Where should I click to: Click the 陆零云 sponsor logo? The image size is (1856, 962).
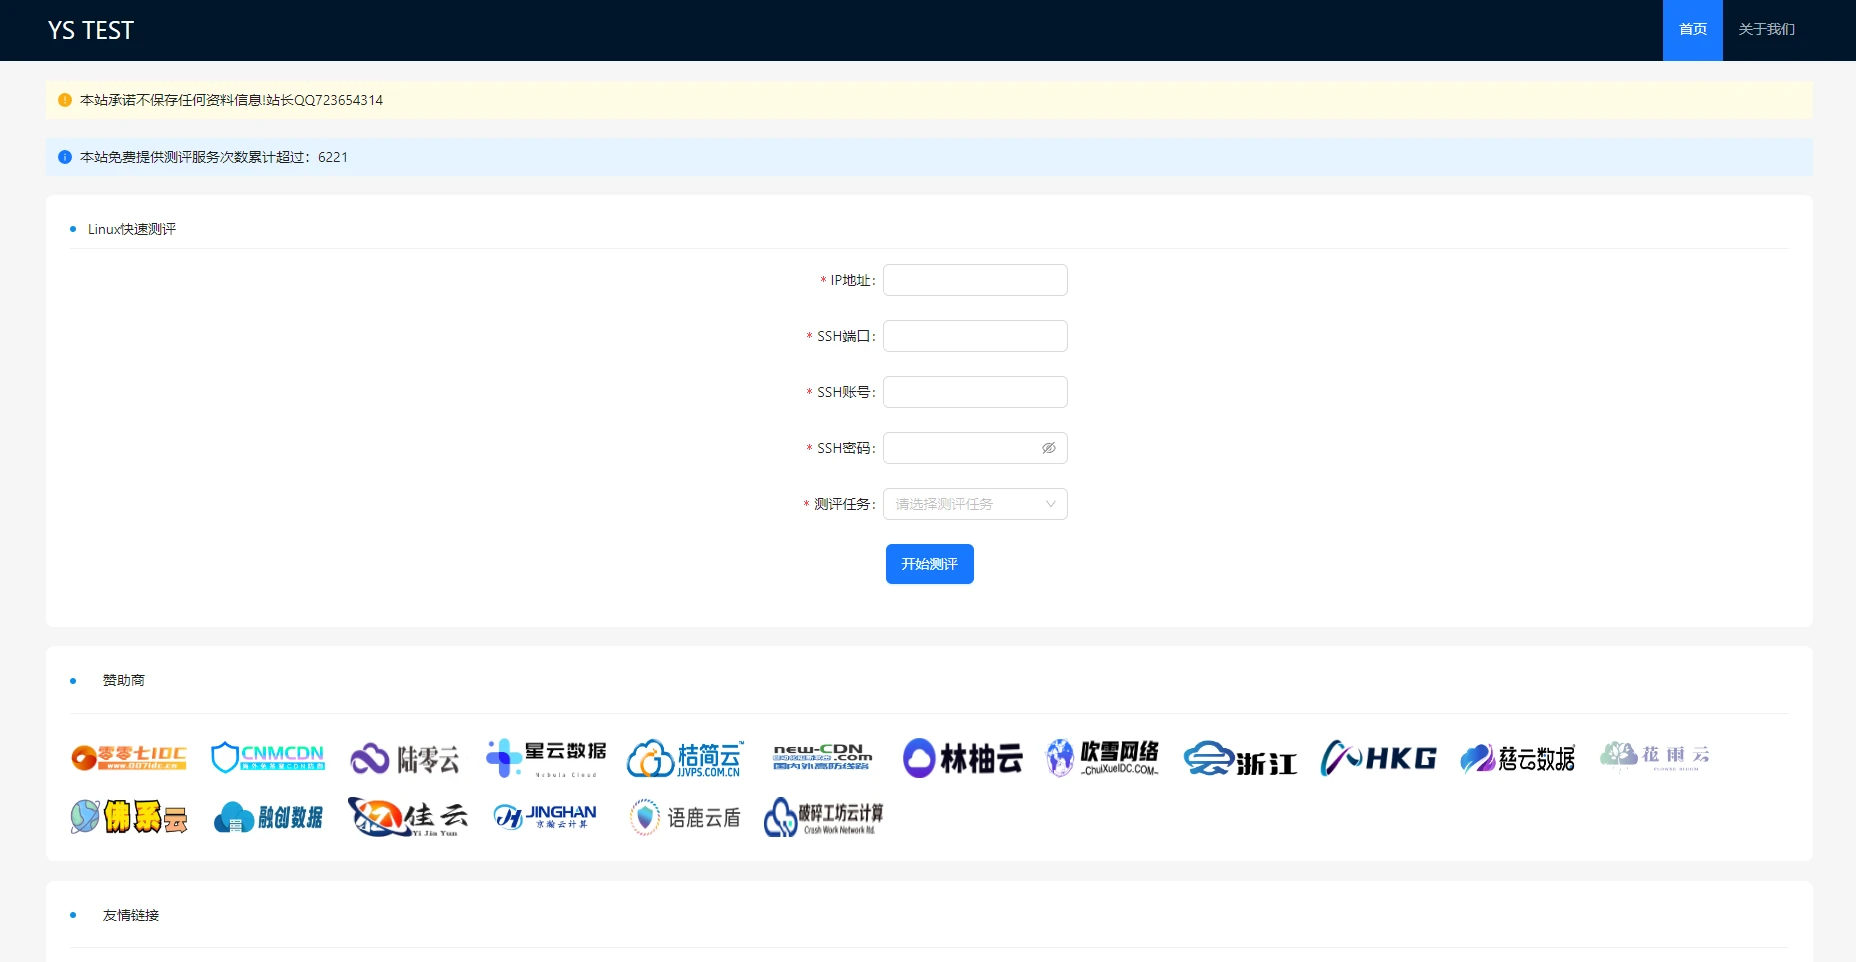tap(405, 759)
